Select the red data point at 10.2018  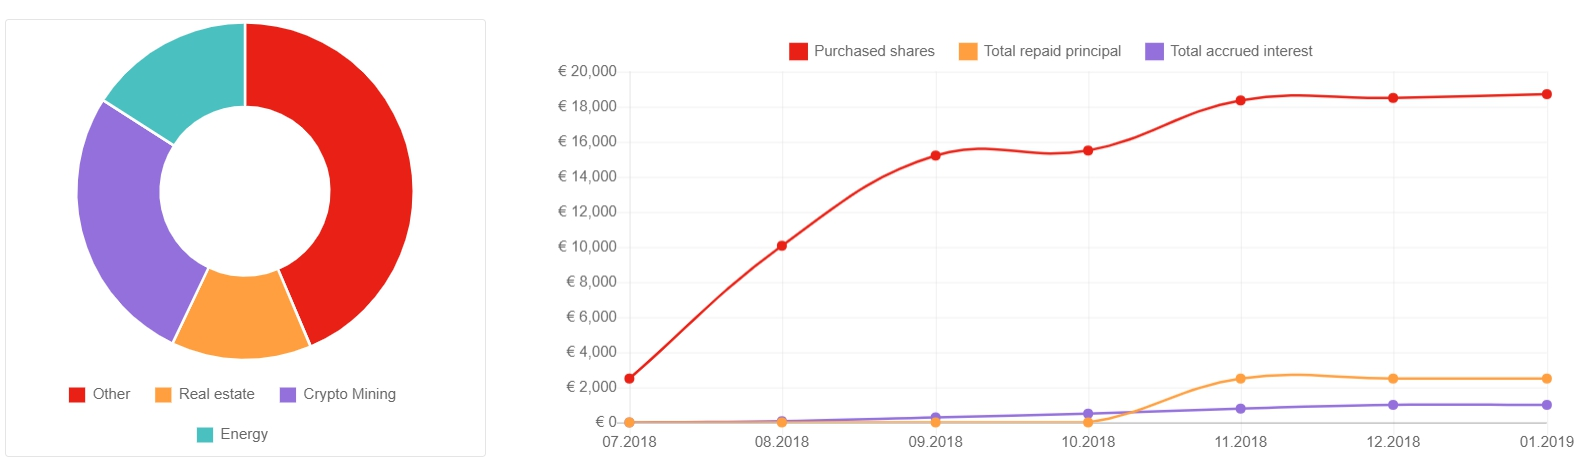1088,151
